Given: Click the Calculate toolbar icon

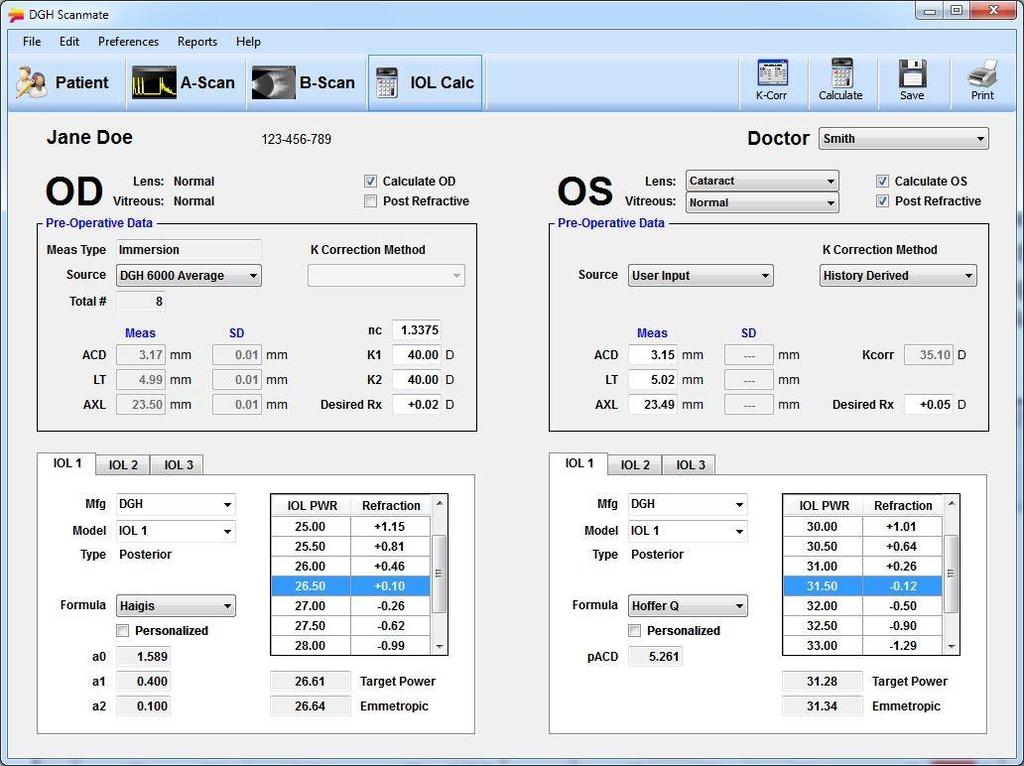Looking at the screenshot, I should (x=841, y=73).
